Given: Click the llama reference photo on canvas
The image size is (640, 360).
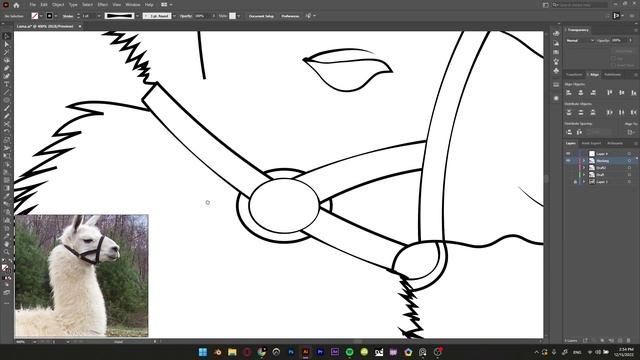Looking at the screenshot, I should coord(81,276).
